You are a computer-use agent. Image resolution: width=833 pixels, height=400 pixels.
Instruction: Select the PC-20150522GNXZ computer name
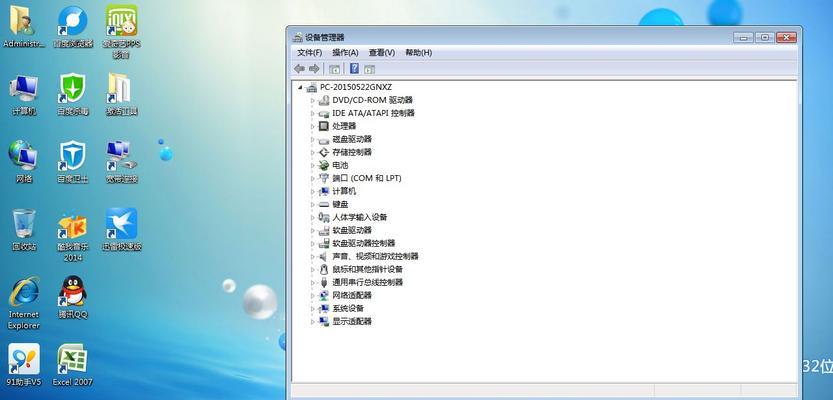click(356, 87)
